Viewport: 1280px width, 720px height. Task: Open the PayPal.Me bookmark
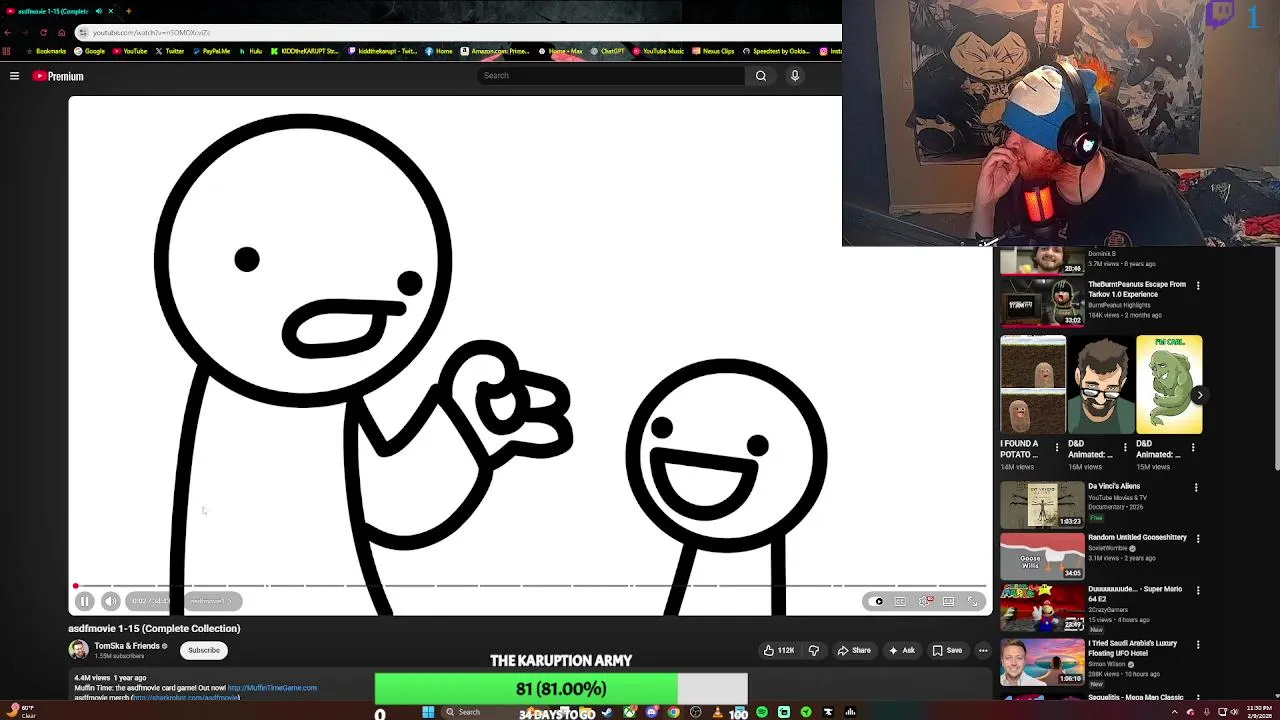212,51
